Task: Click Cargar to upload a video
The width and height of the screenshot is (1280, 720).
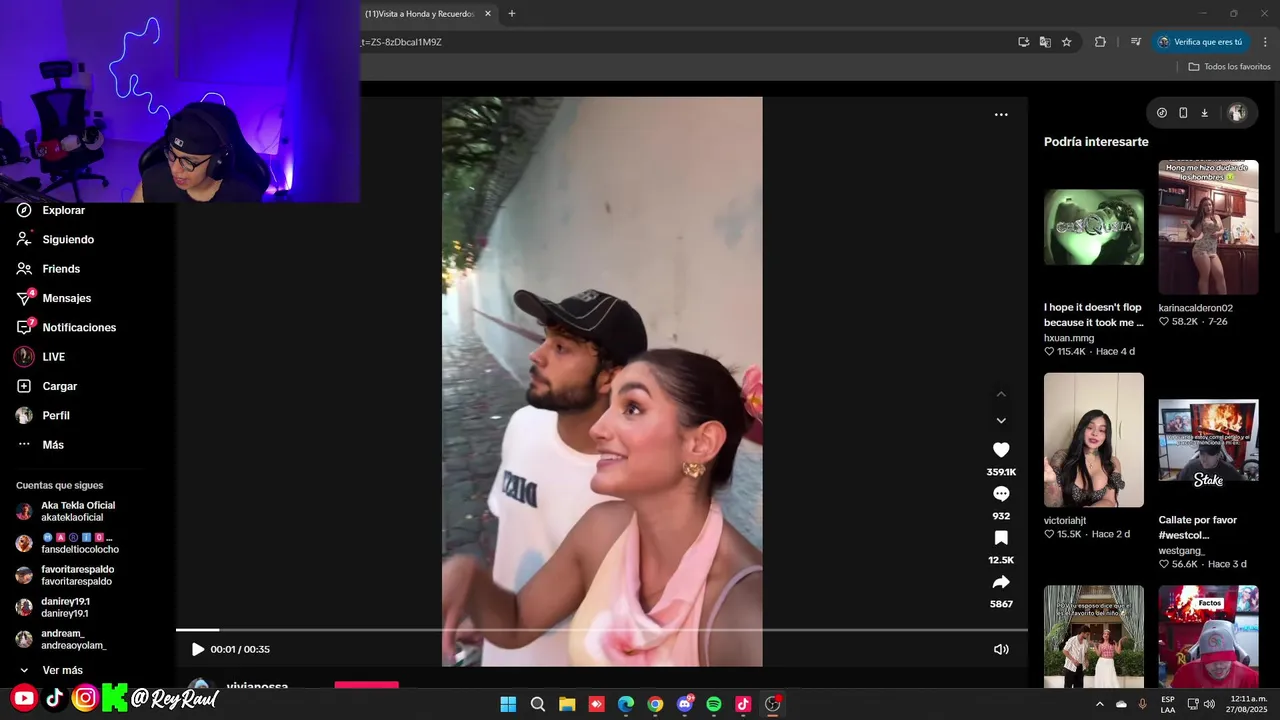Action: pos(47,386)
